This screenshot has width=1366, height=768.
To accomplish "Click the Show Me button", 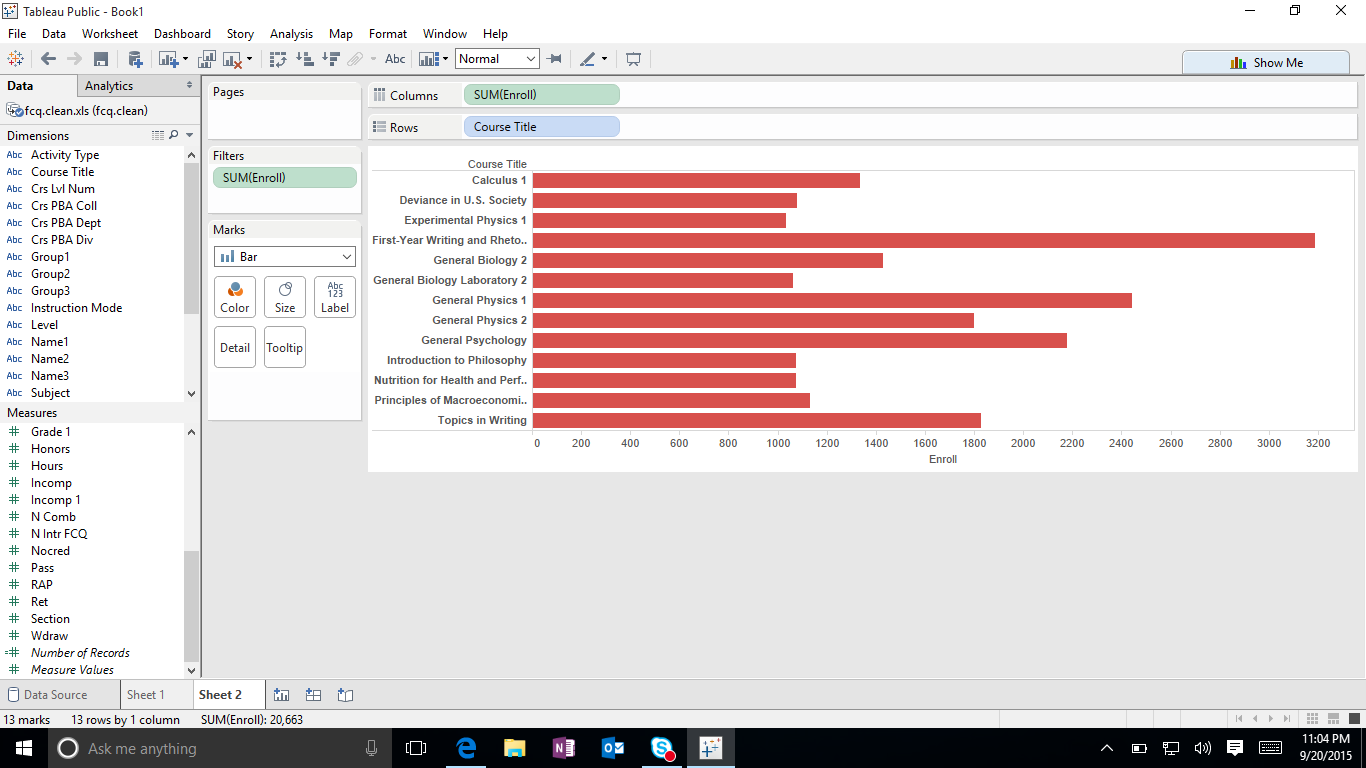I will point(1266,62).
